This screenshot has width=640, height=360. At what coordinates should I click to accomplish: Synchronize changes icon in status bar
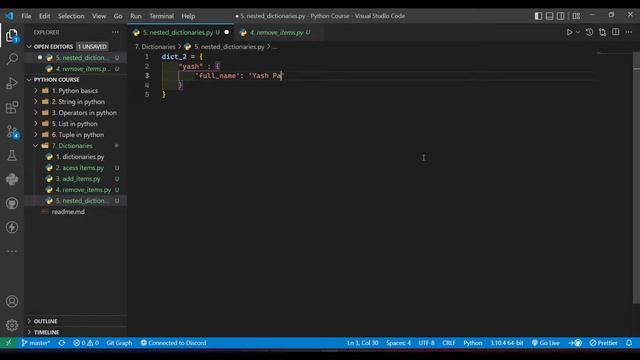[x=62, y=343]
